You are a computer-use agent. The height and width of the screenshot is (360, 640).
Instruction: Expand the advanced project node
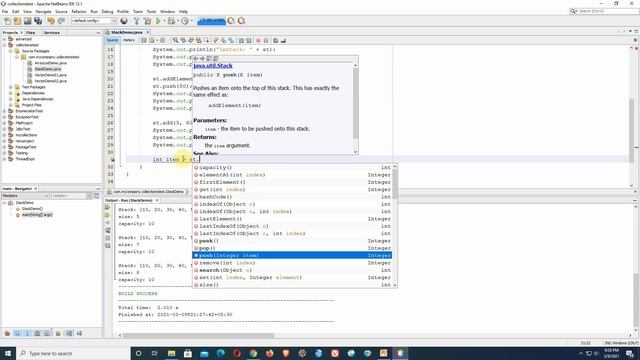[4, 39]
